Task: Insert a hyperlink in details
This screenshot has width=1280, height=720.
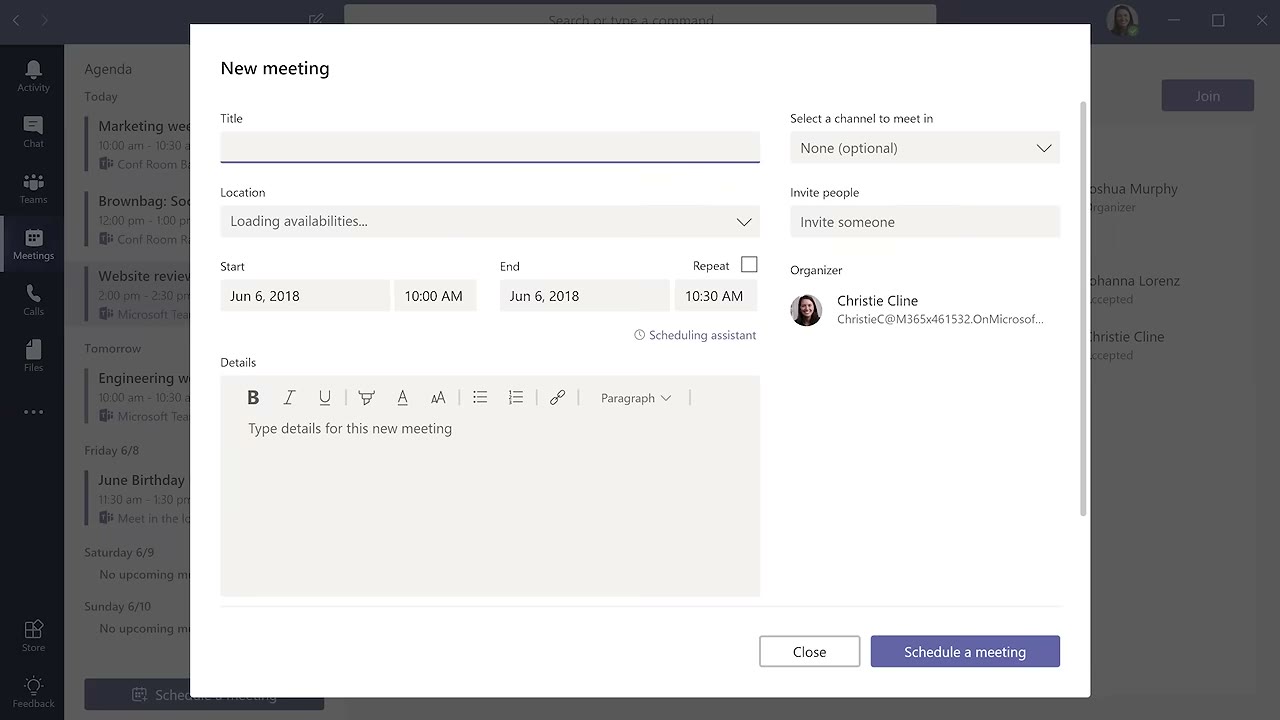Action: [557, 398]
